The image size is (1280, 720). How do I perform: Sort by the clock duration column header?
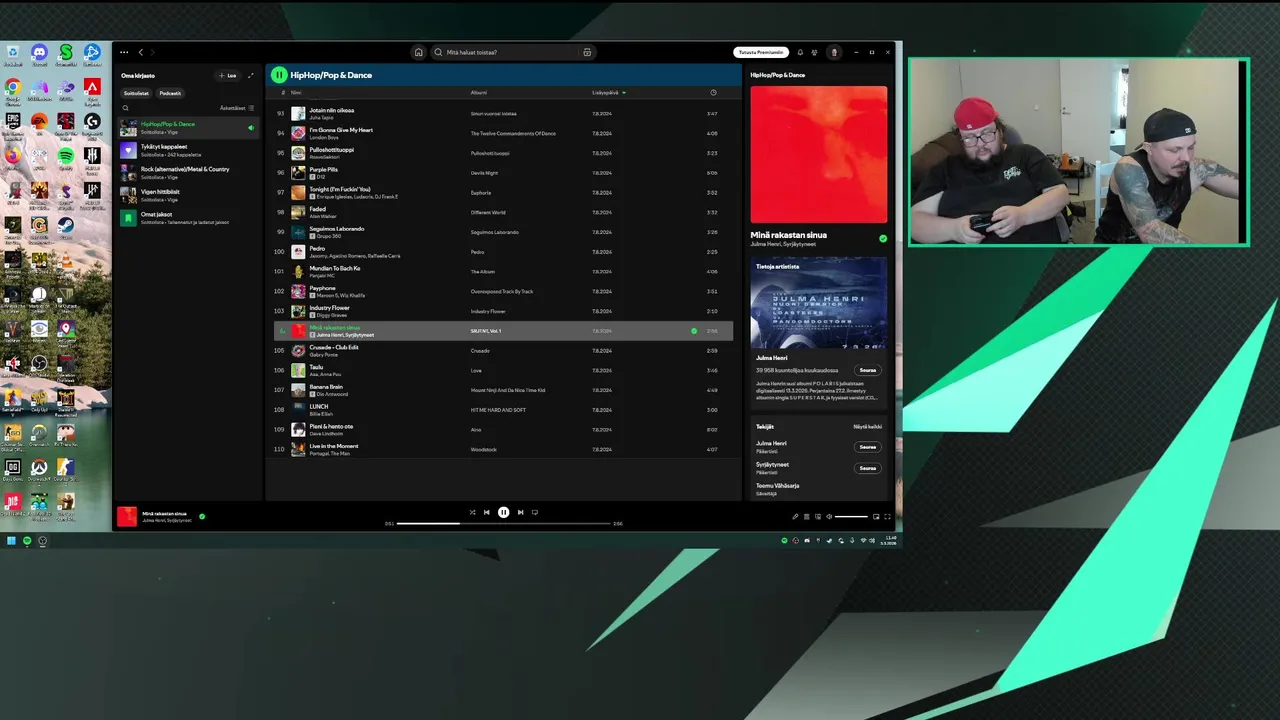click(x=713, y=93)
